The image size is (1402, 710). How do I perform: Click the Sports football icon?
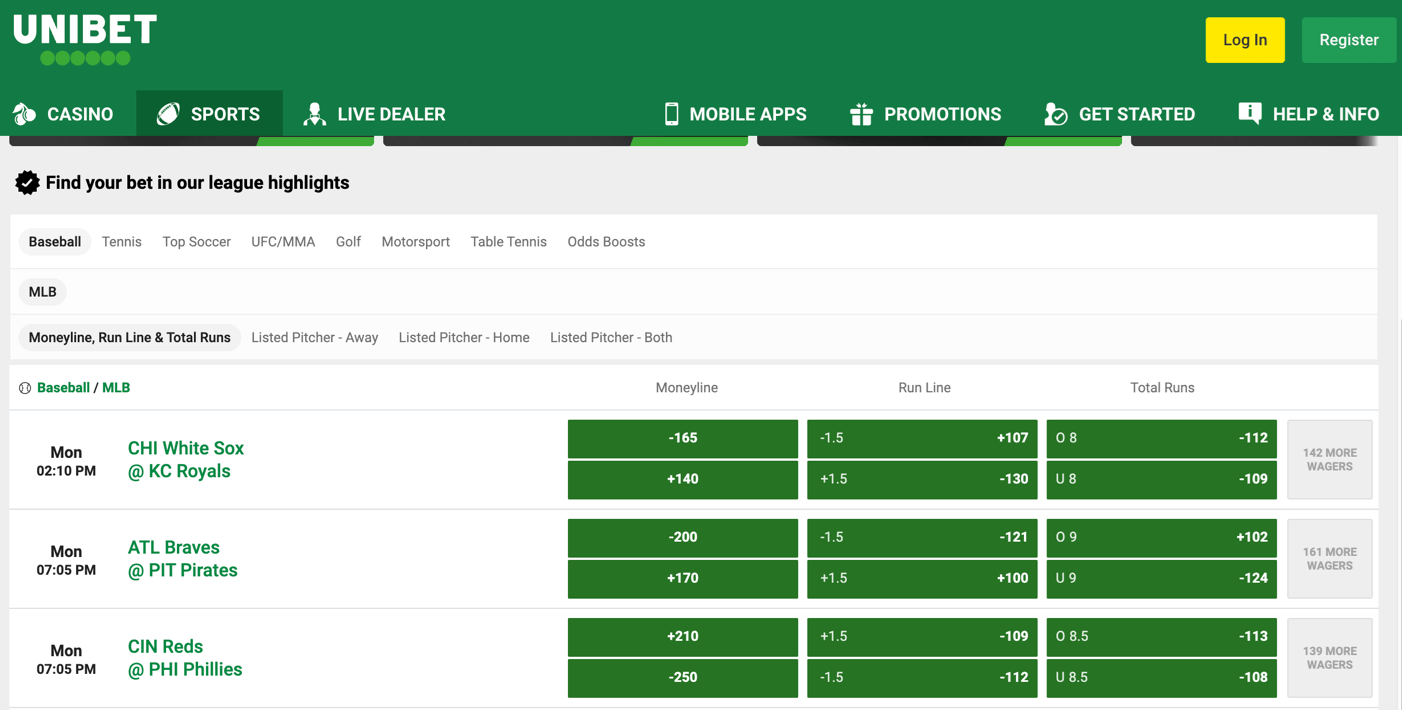pos(168,114)
